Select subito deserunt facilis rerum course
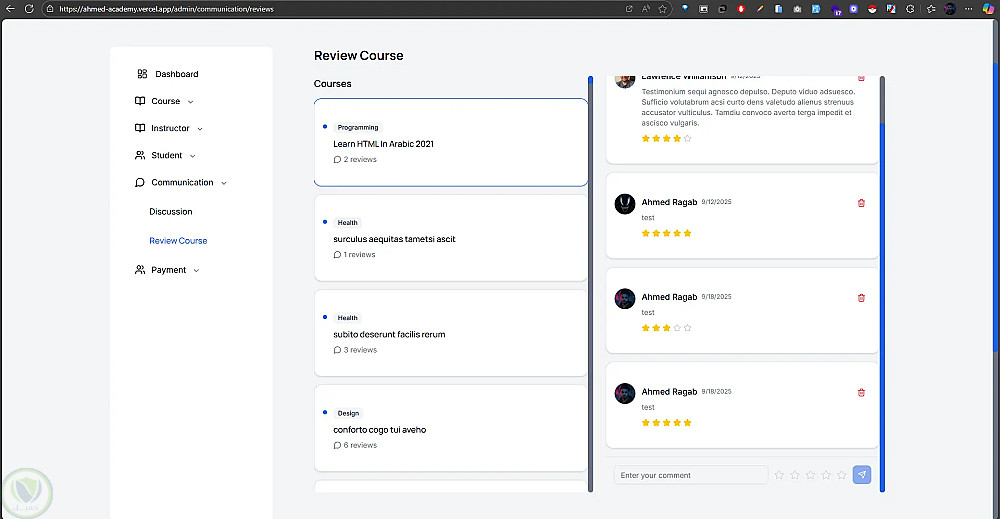 451,333
